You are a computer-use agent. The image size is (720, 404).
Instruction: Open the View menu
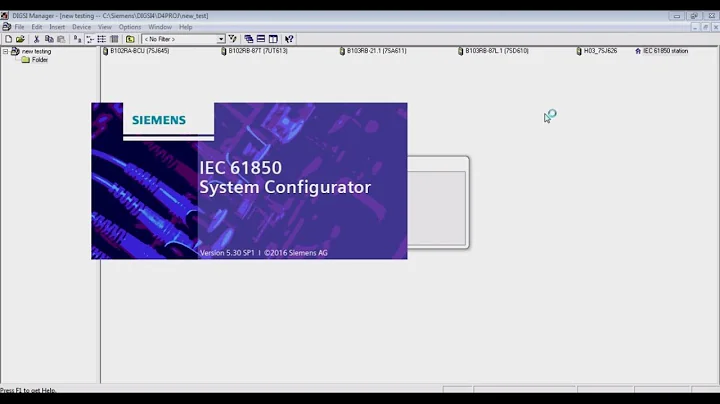click(x=105, y=27)
